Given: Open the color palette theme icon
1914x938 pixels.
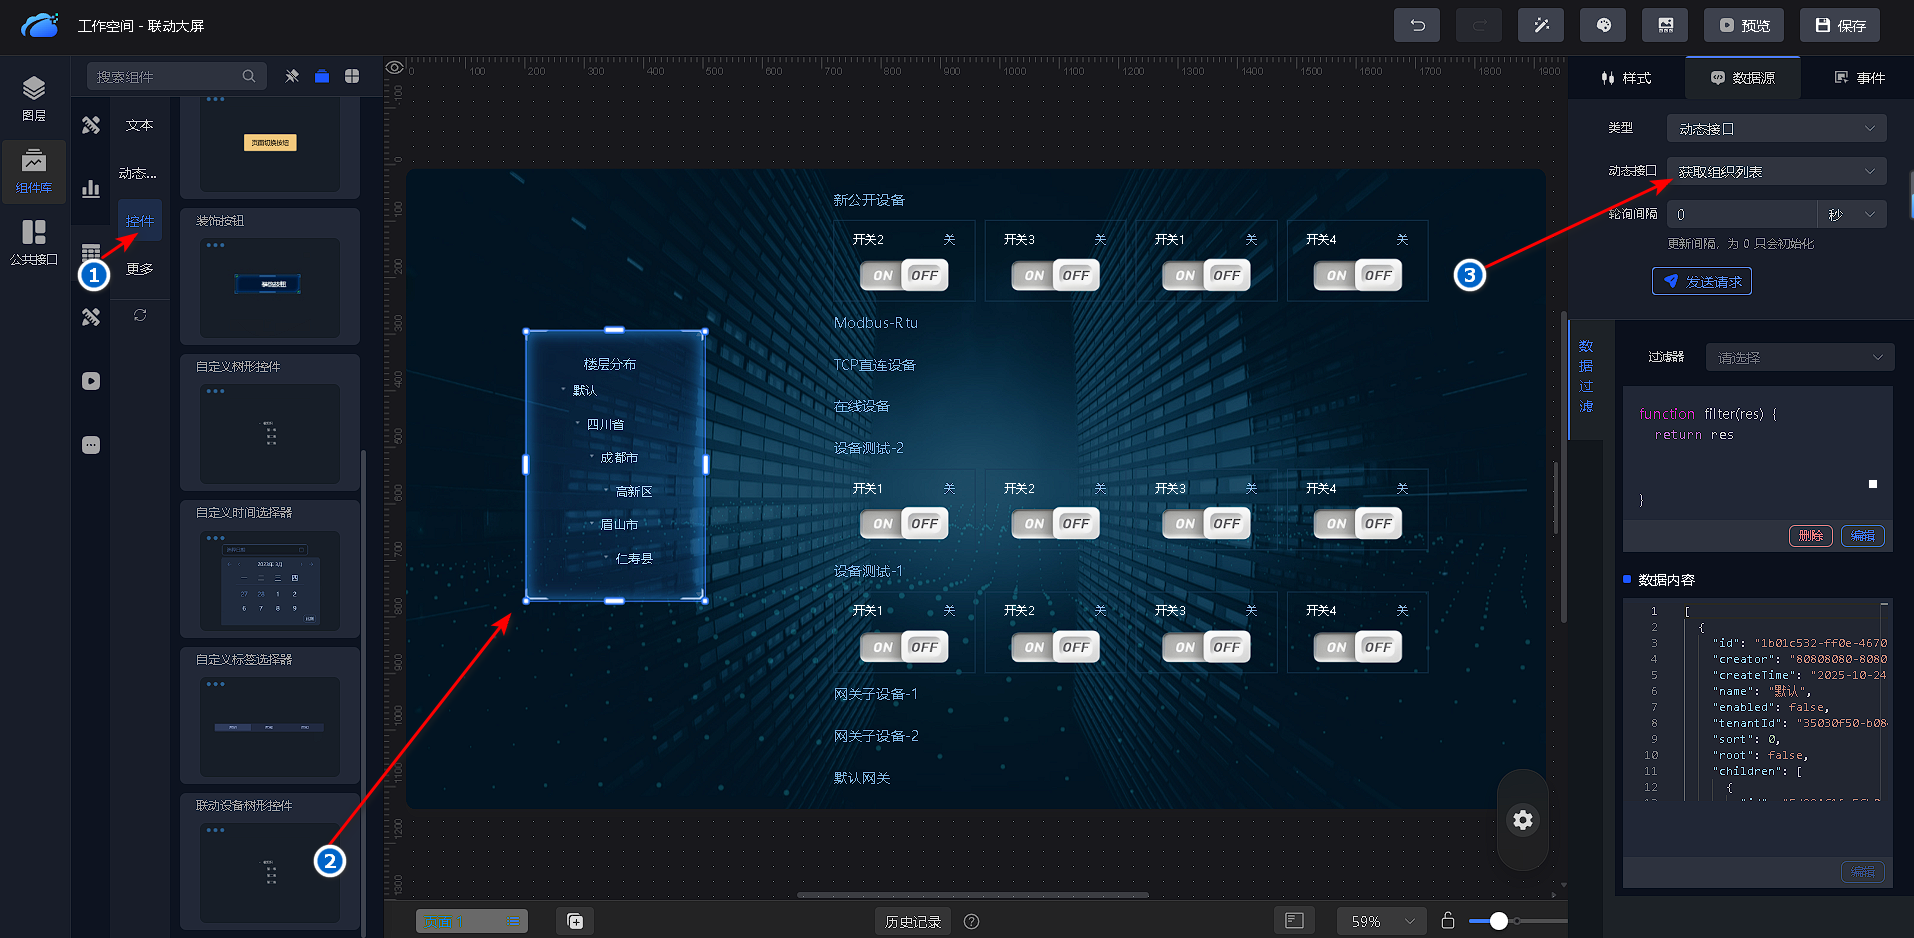Looking at the screenshot, I should coord(1603,25).
